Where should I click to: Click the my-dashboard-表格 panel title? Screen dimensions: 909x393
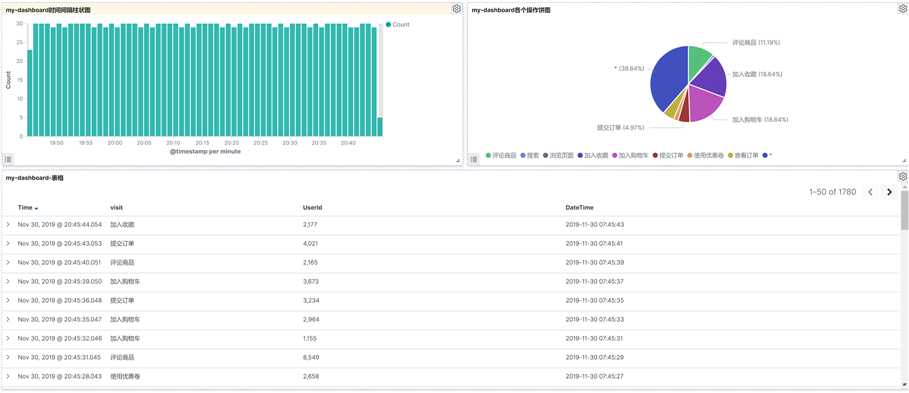[34, 178]
